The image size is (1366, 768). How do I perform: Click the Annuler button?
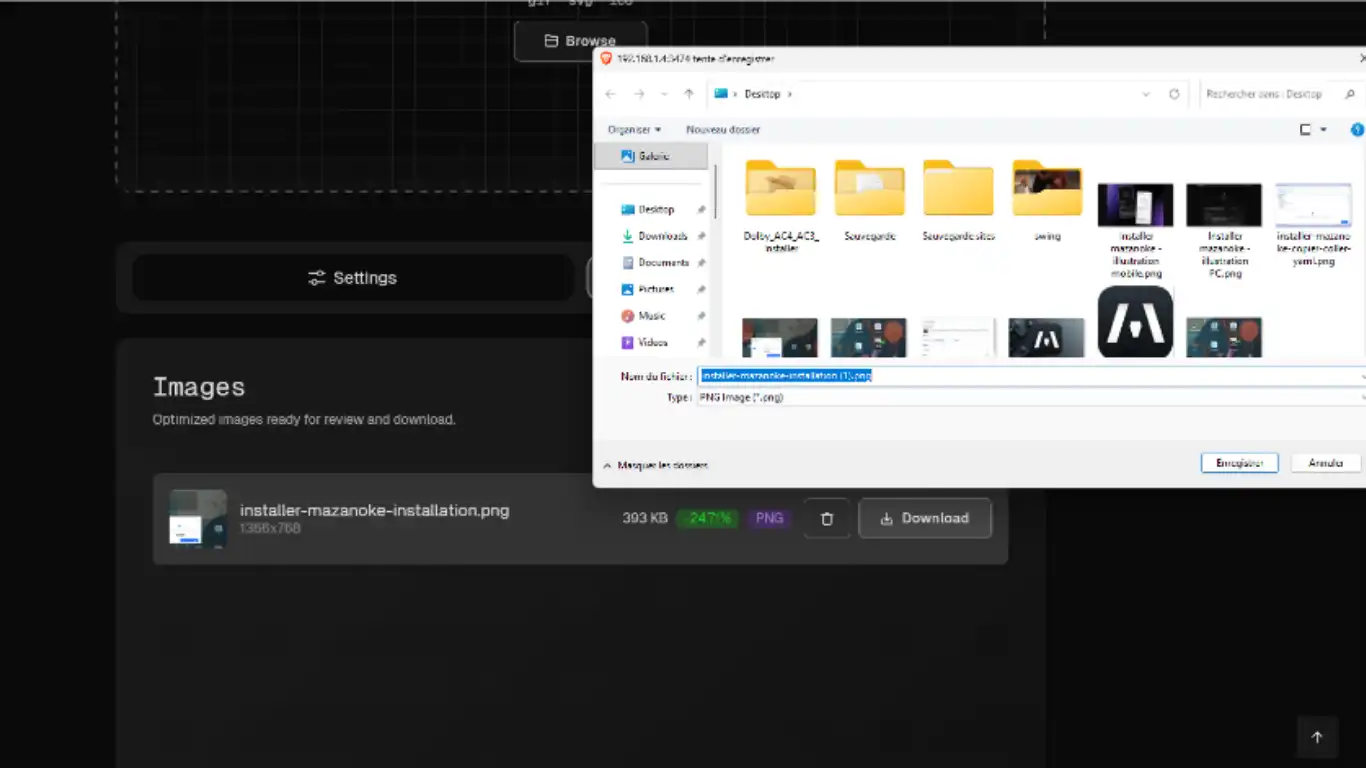point(1325,463)
